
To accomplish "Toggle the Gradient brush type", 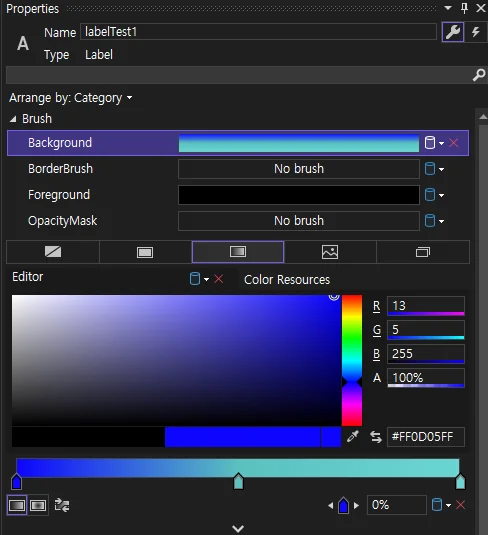I will 238,252.
